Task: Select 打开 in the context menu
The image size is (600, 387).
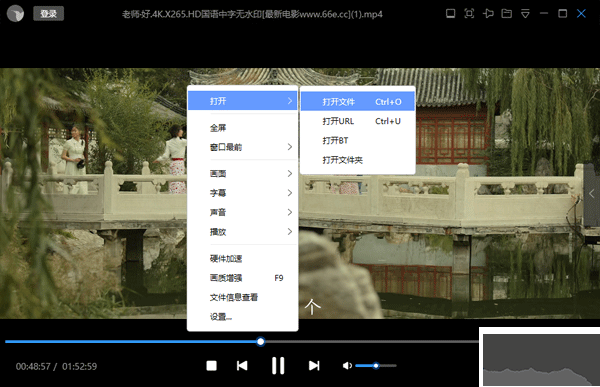Action: click(x=243, y=101)
